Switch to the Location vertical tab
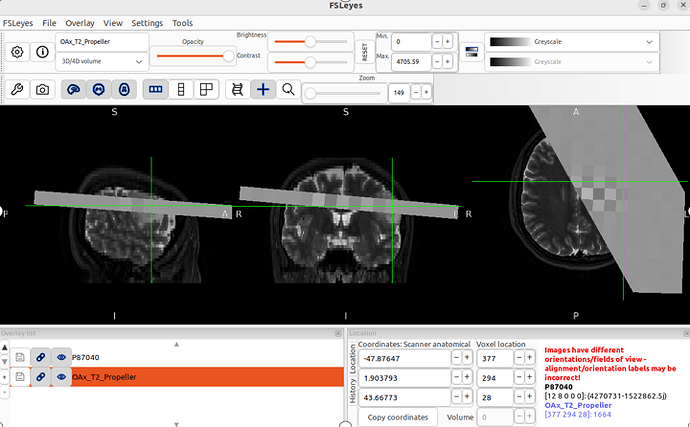The width and height of the screenshot is (690, 427). point(352,359)
